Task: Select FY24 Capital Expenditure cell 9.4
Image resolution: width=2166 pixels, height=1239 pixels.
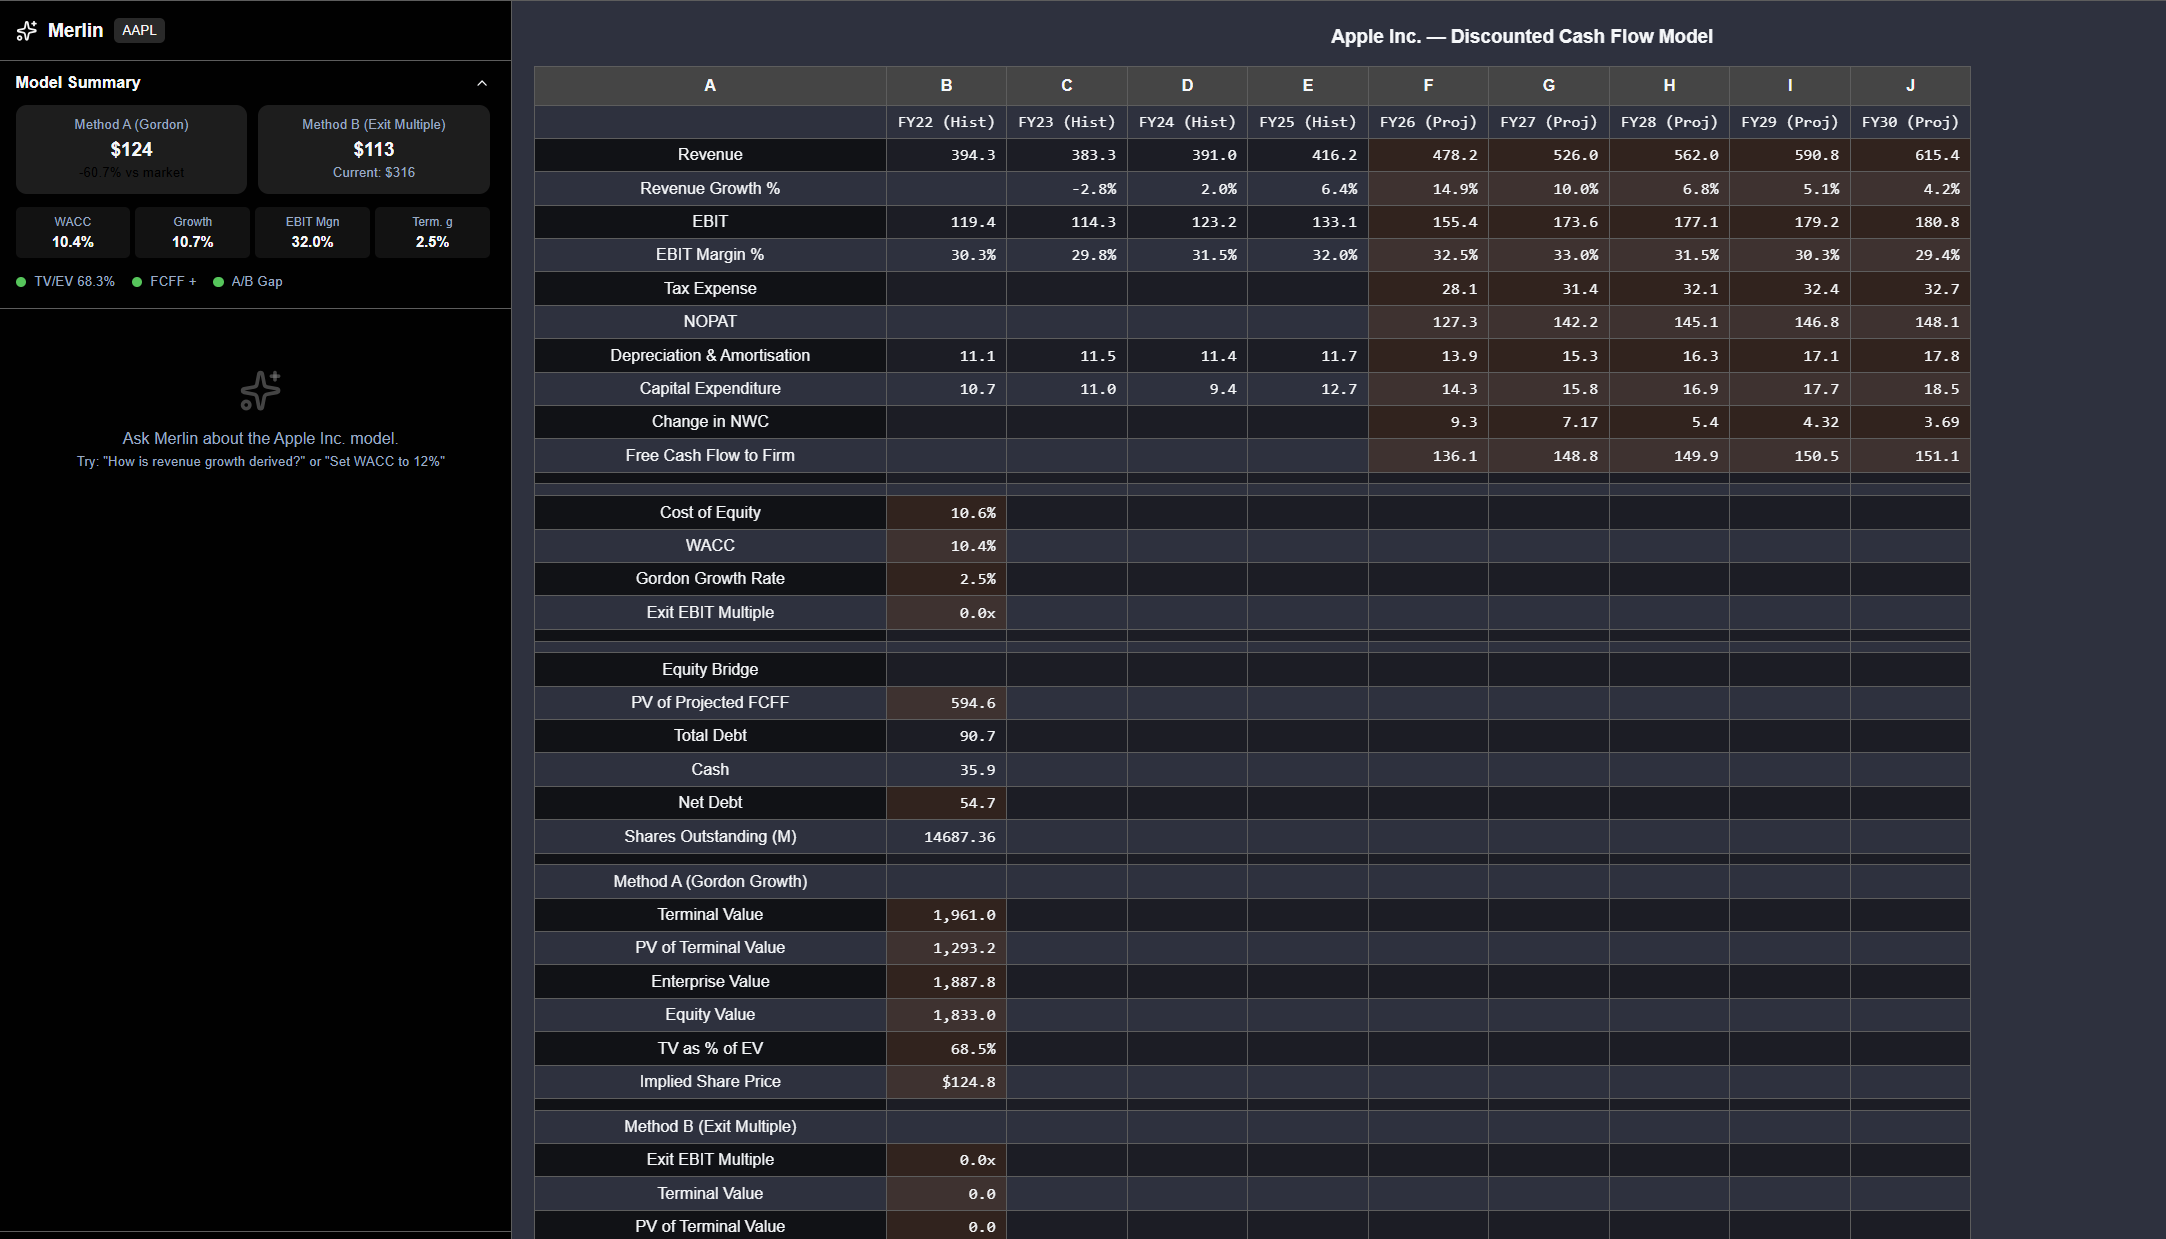Action: [x=1187, y=389]
